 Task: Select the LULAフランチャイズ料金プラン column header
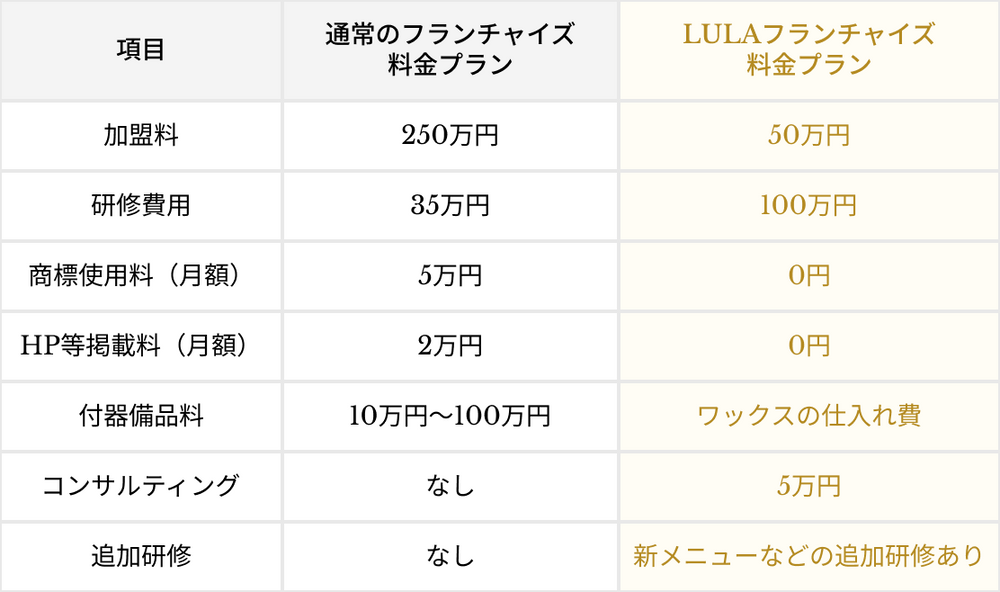809,50
